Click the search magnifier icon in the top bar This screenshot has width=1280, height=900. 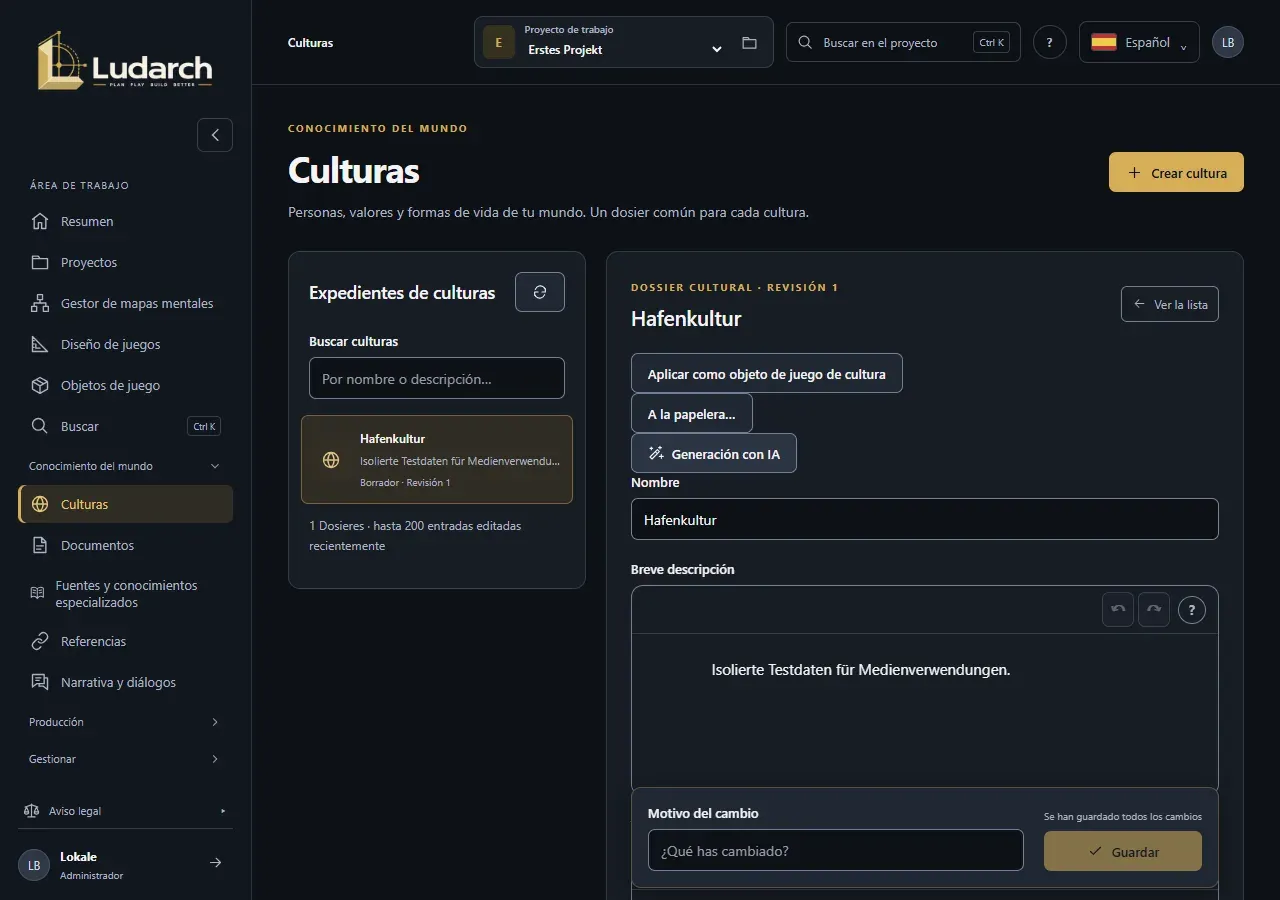805,43
